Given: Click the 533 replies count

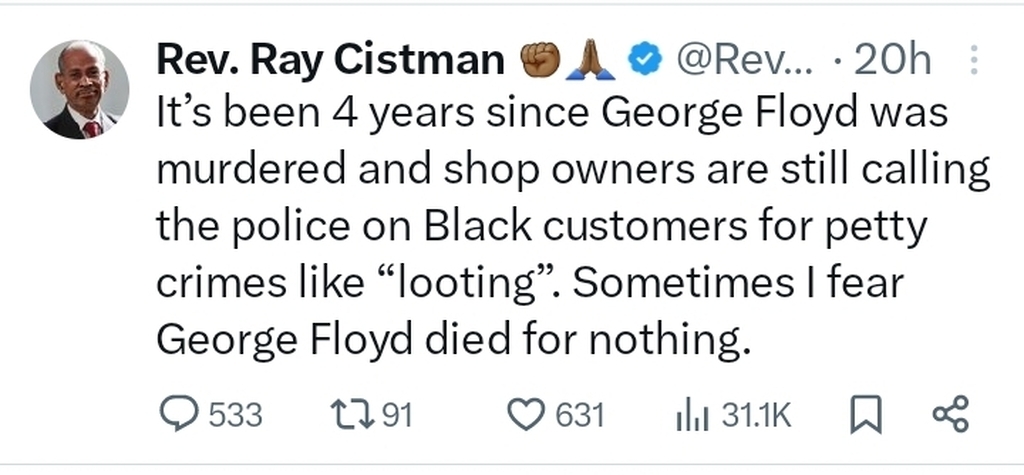Looking at the screenshot, I should coord(235,415).
